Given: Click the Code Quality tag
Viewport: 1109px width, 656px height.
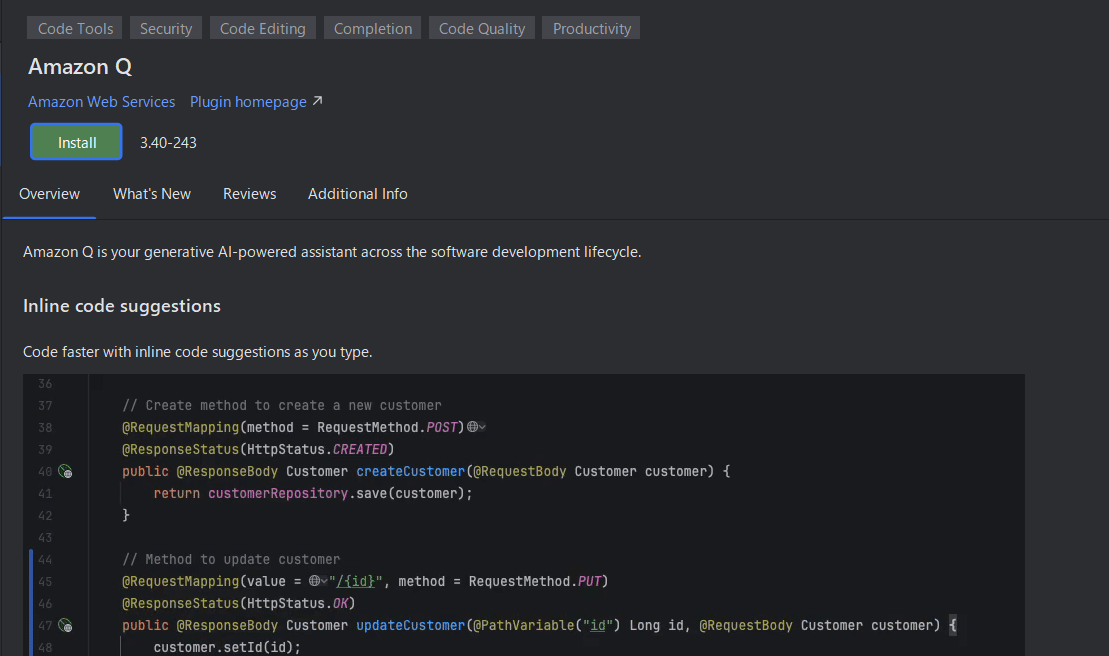Looking at the screenshot, I should coord(482,28).
